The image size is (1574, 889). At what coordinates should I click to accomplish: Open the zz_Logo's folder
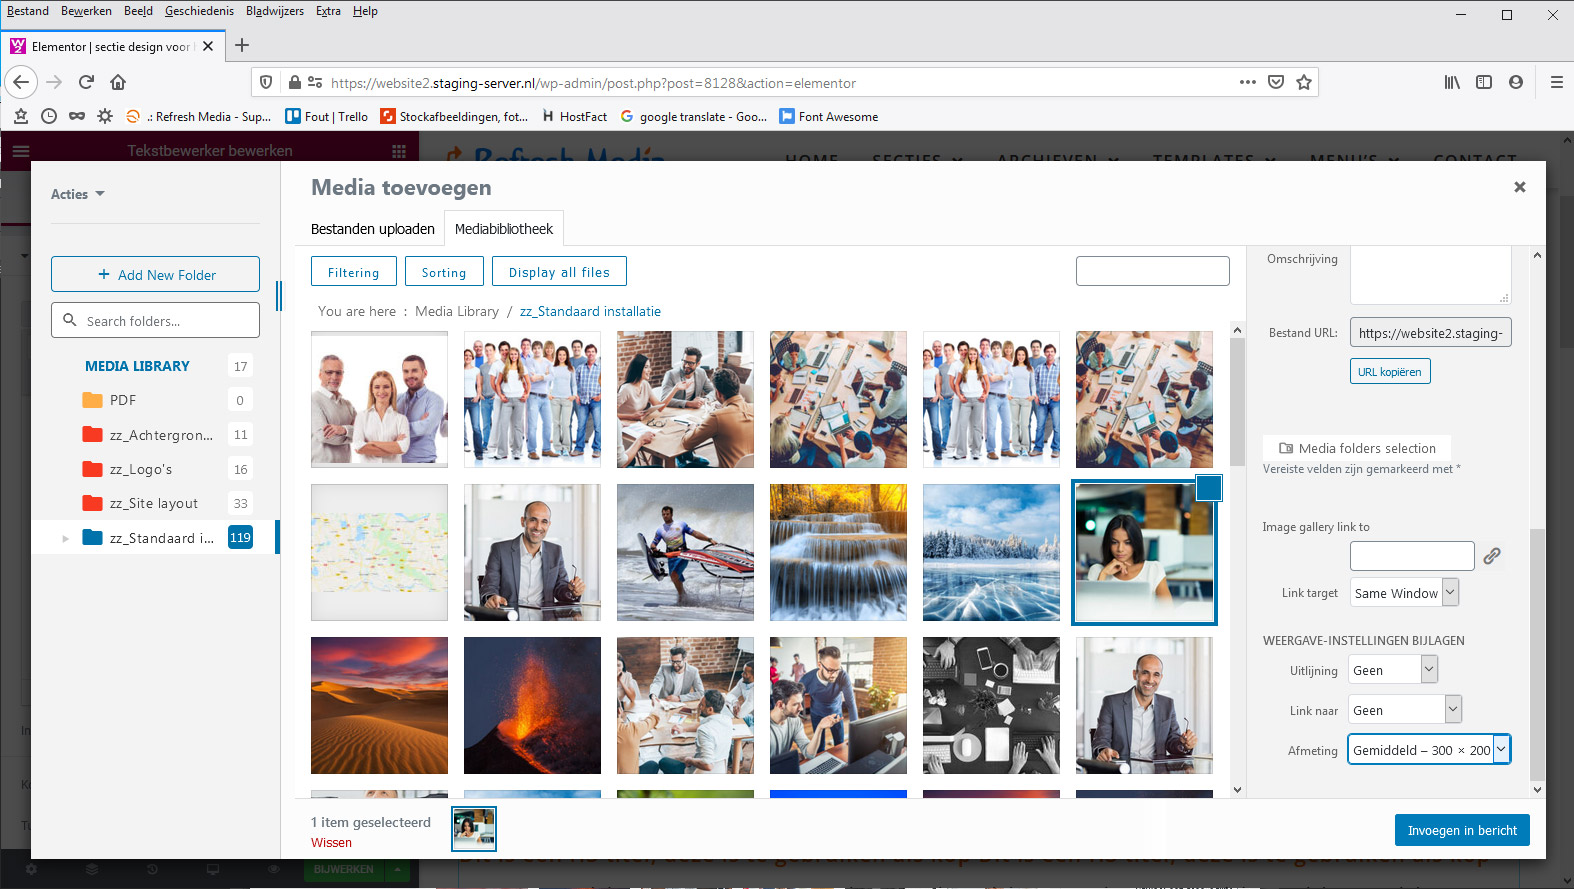pyautogui.click(x=141, y=469)
